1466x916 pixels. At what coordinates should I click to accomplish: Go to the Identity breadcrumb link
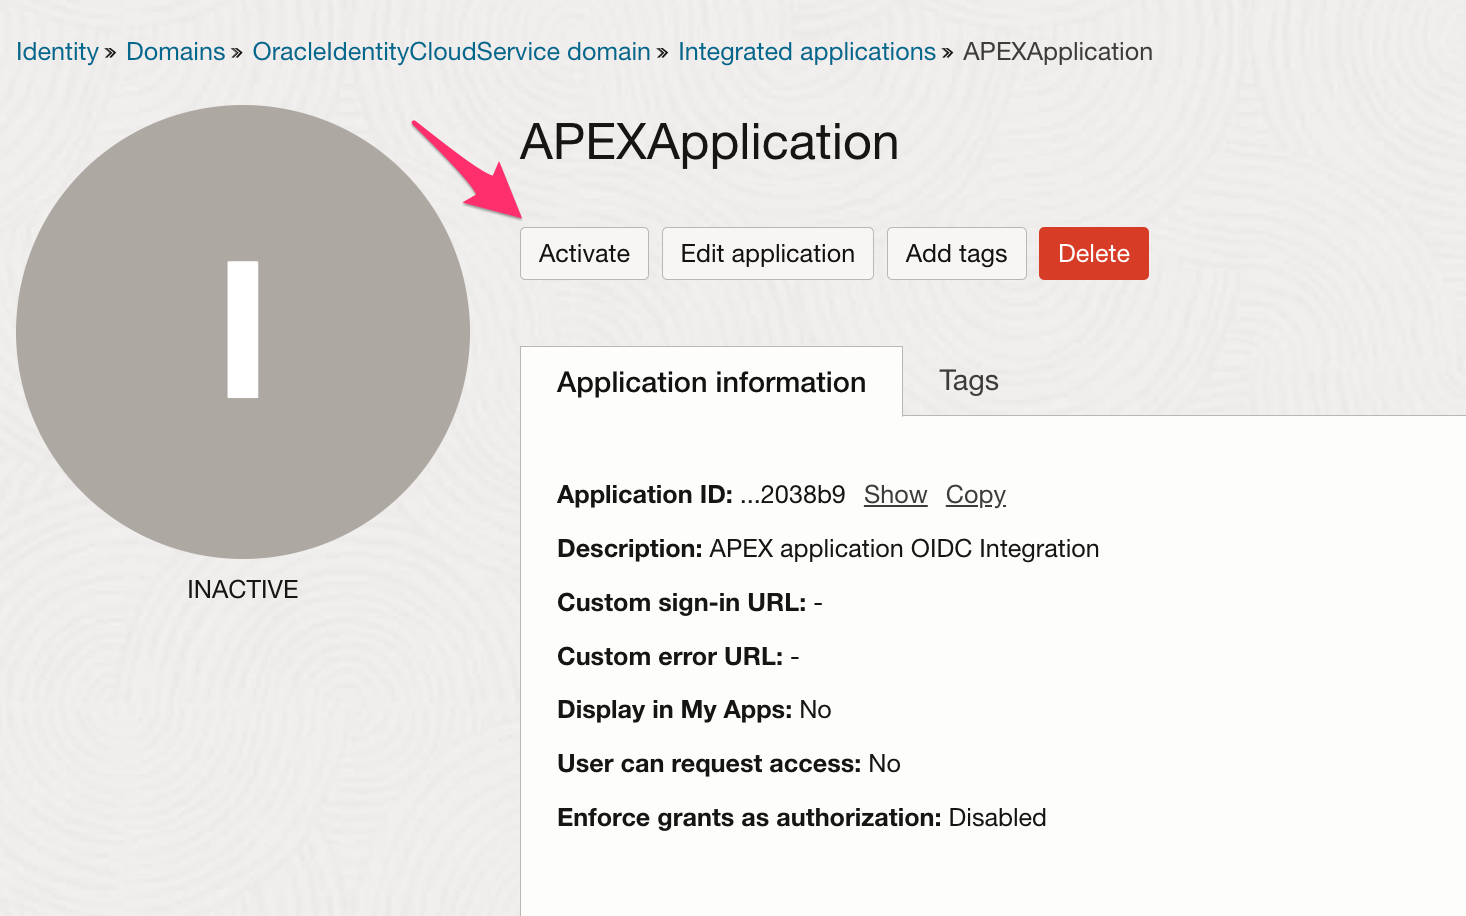57,52
